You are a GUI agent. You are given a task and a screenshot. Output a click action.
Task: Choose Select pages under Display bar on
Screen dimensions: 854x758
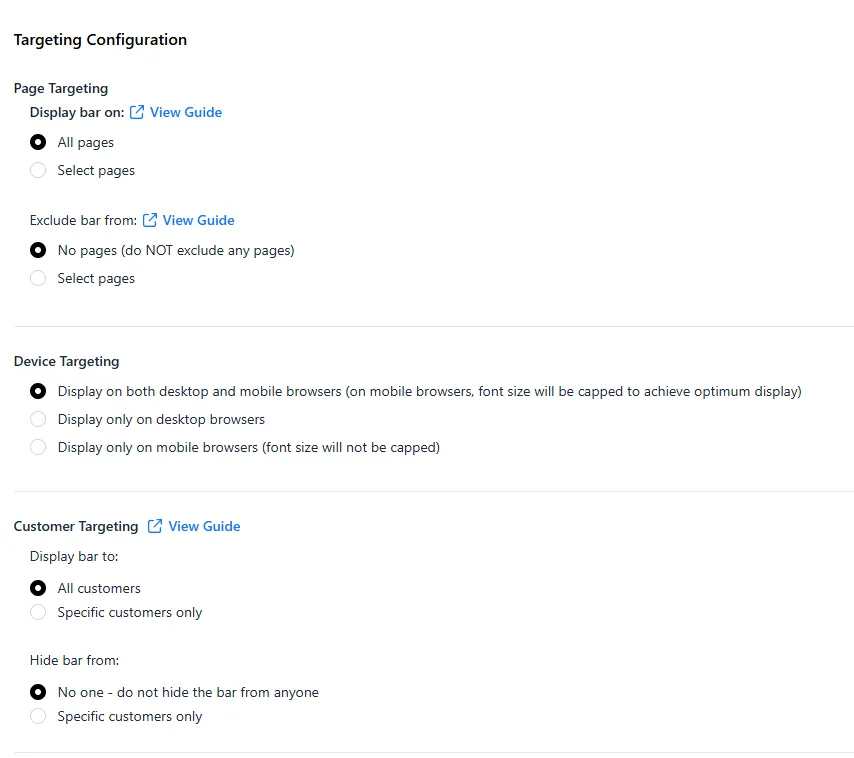click(x=38, y=170)
